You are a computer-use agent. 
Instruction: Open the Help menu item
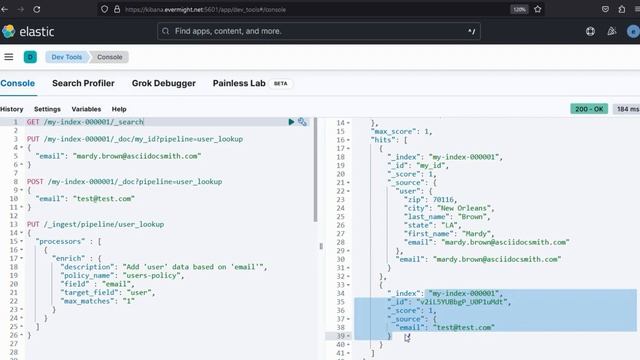[x=119, y=109]
